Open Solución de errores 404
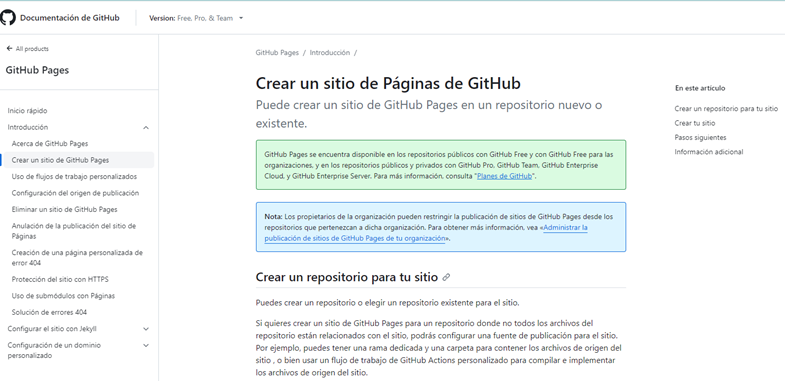785x381 pixels. (49, 312)
